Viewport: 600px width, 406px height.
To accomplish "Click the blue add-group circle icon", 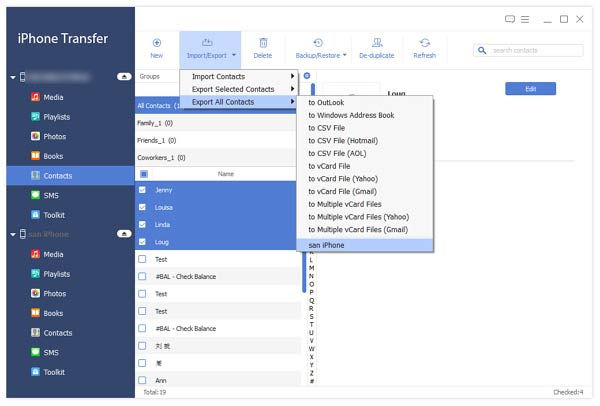I will 307,75.
